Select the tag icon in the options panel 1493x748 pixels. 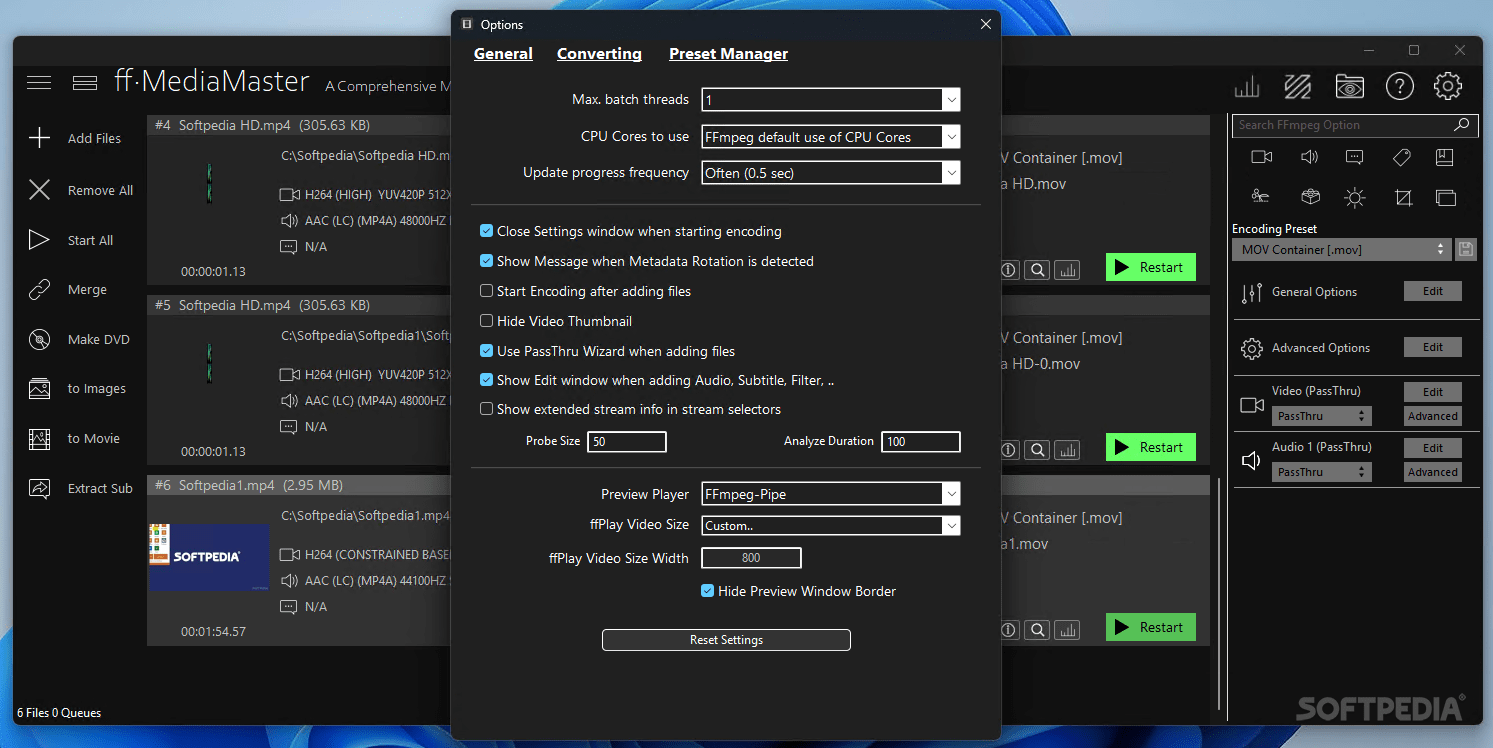(1401, 157)
